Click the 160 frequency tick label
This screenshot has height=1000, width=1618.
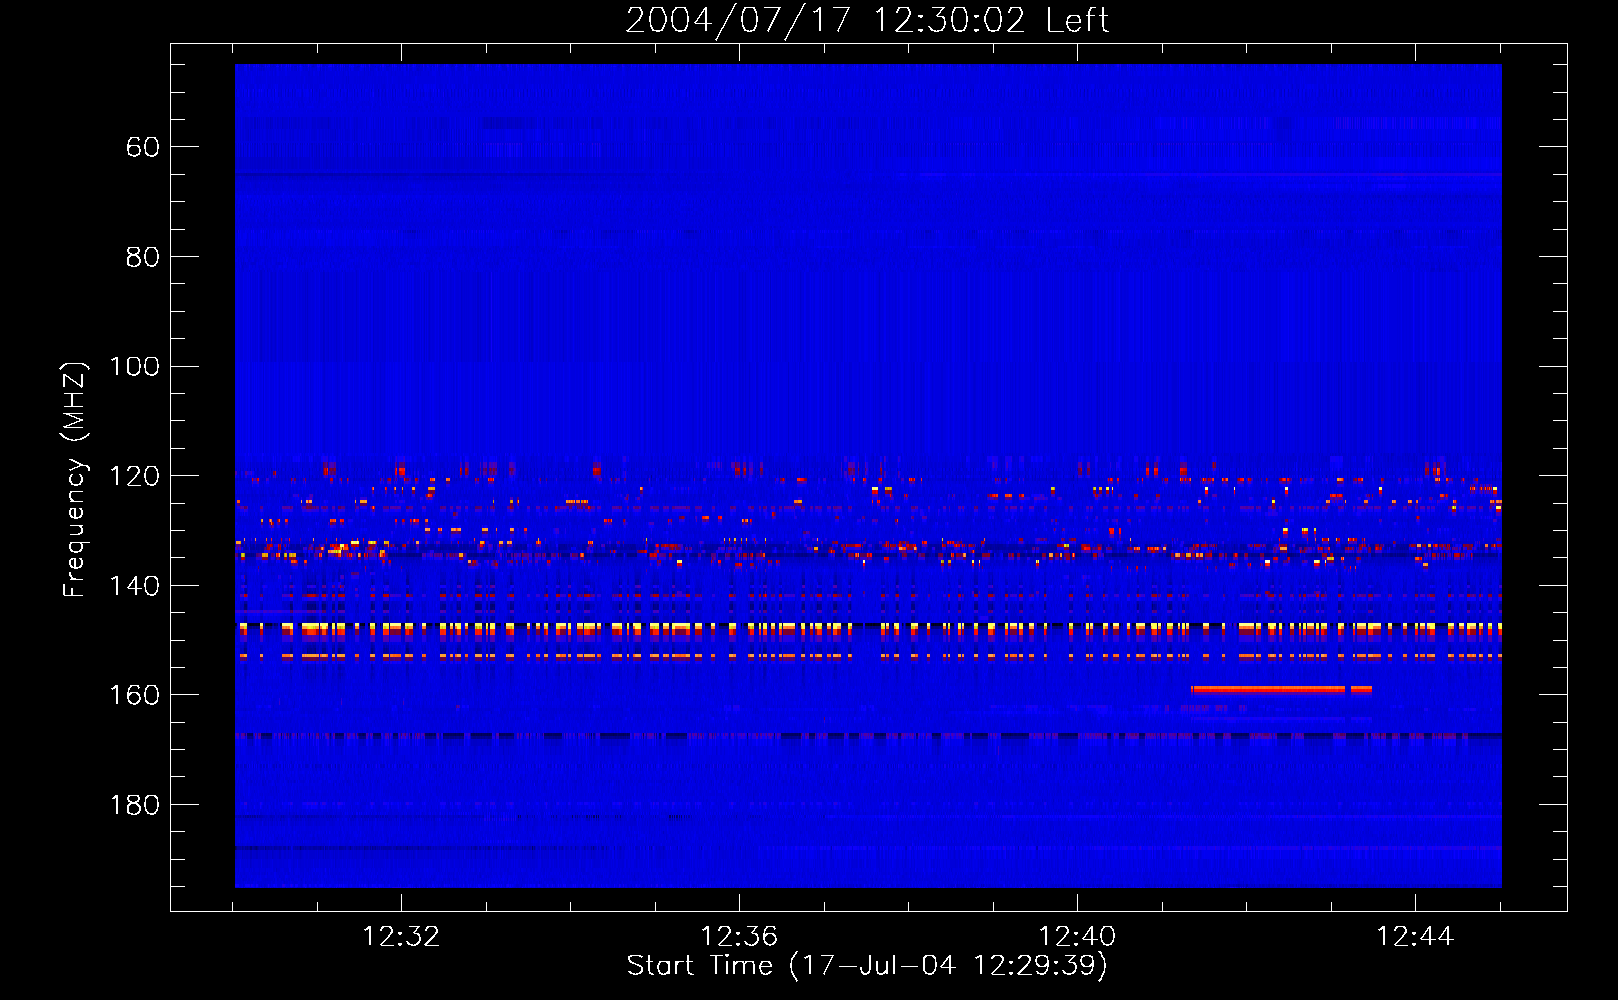click(134, 695)
